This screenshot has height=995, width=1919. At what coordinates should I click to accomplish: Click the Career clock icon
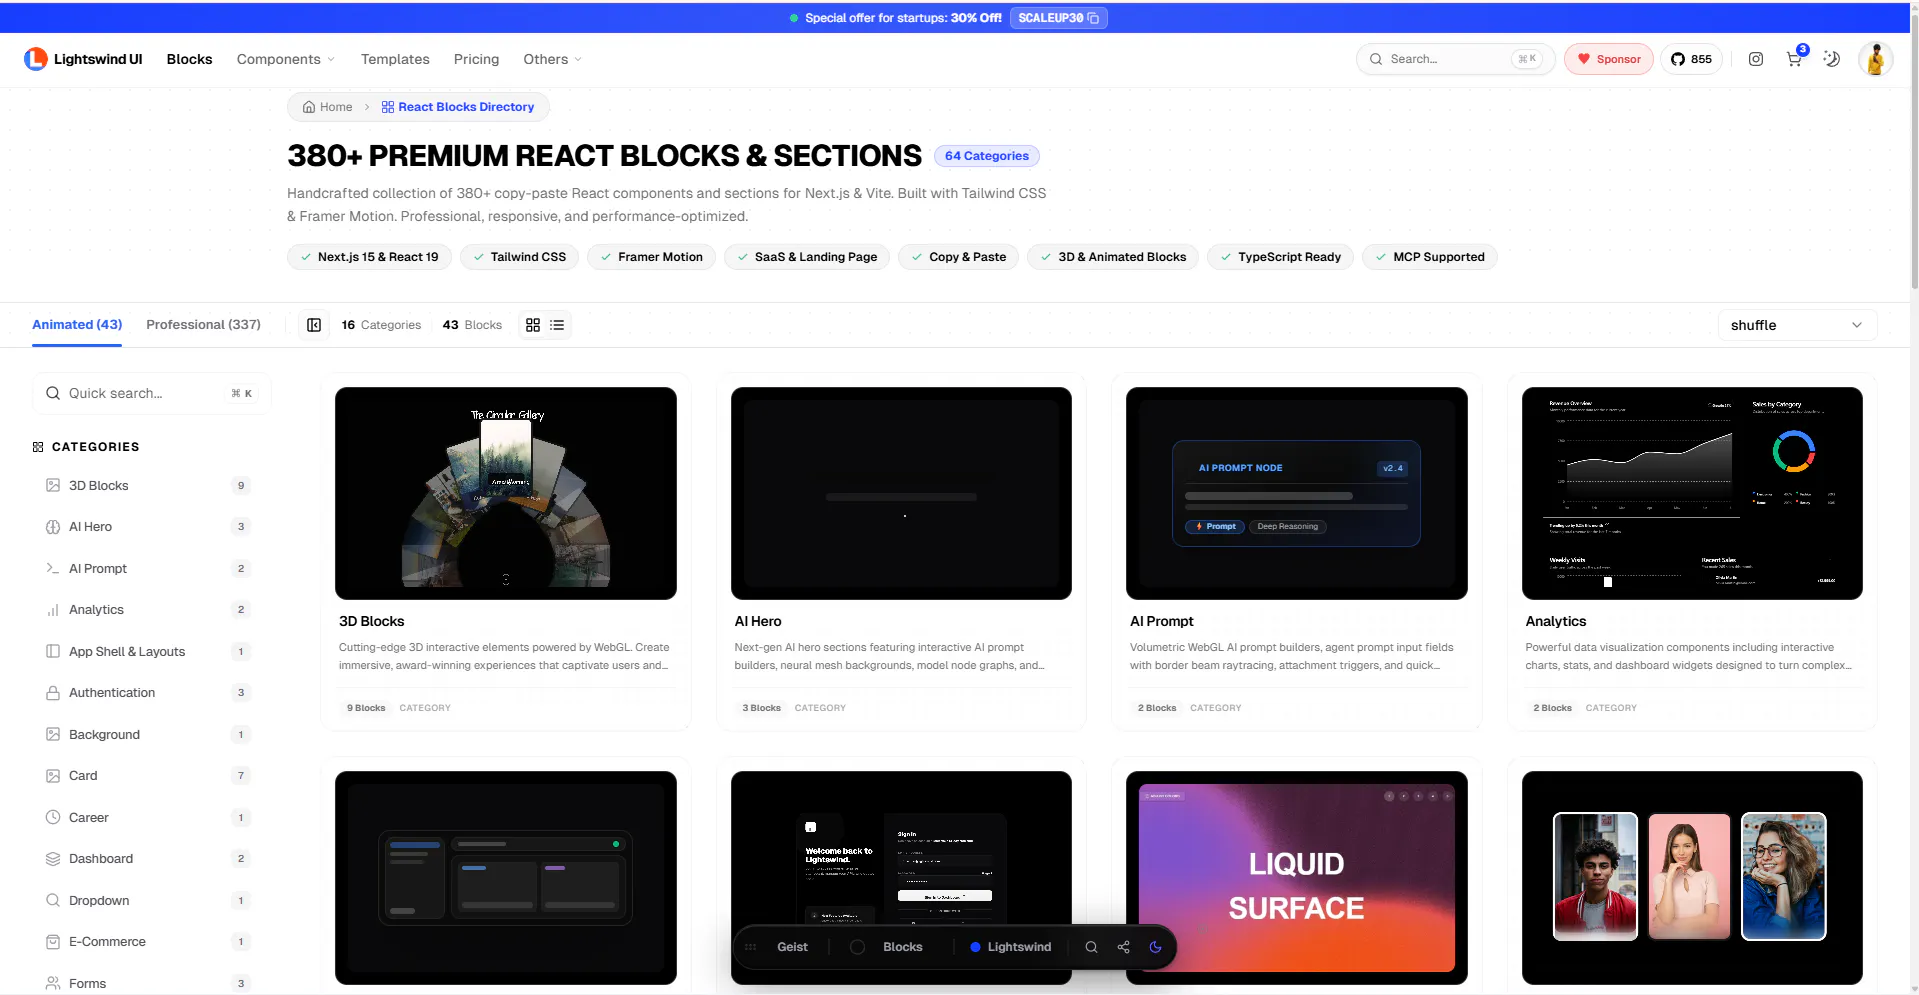point(53,817)
